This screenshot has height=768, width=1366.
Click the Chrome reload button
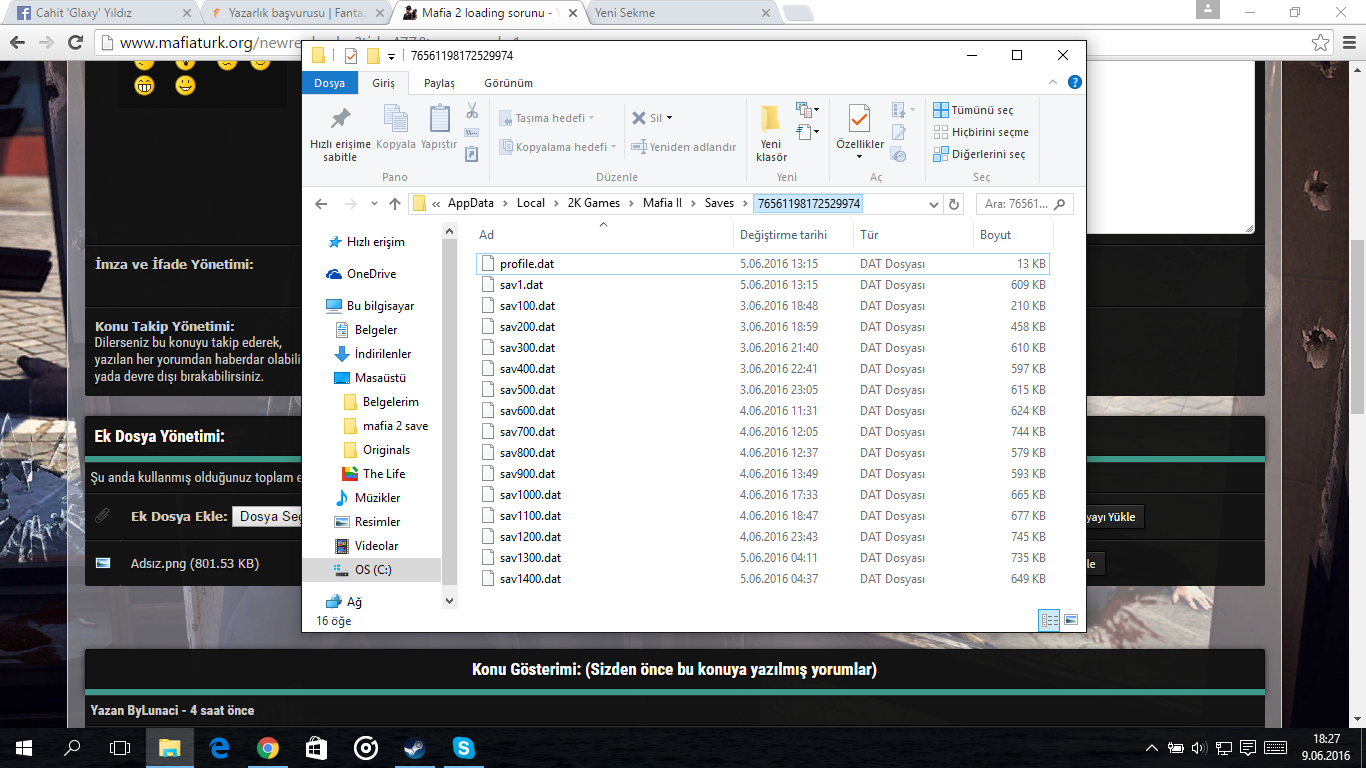tap(75, 43)
